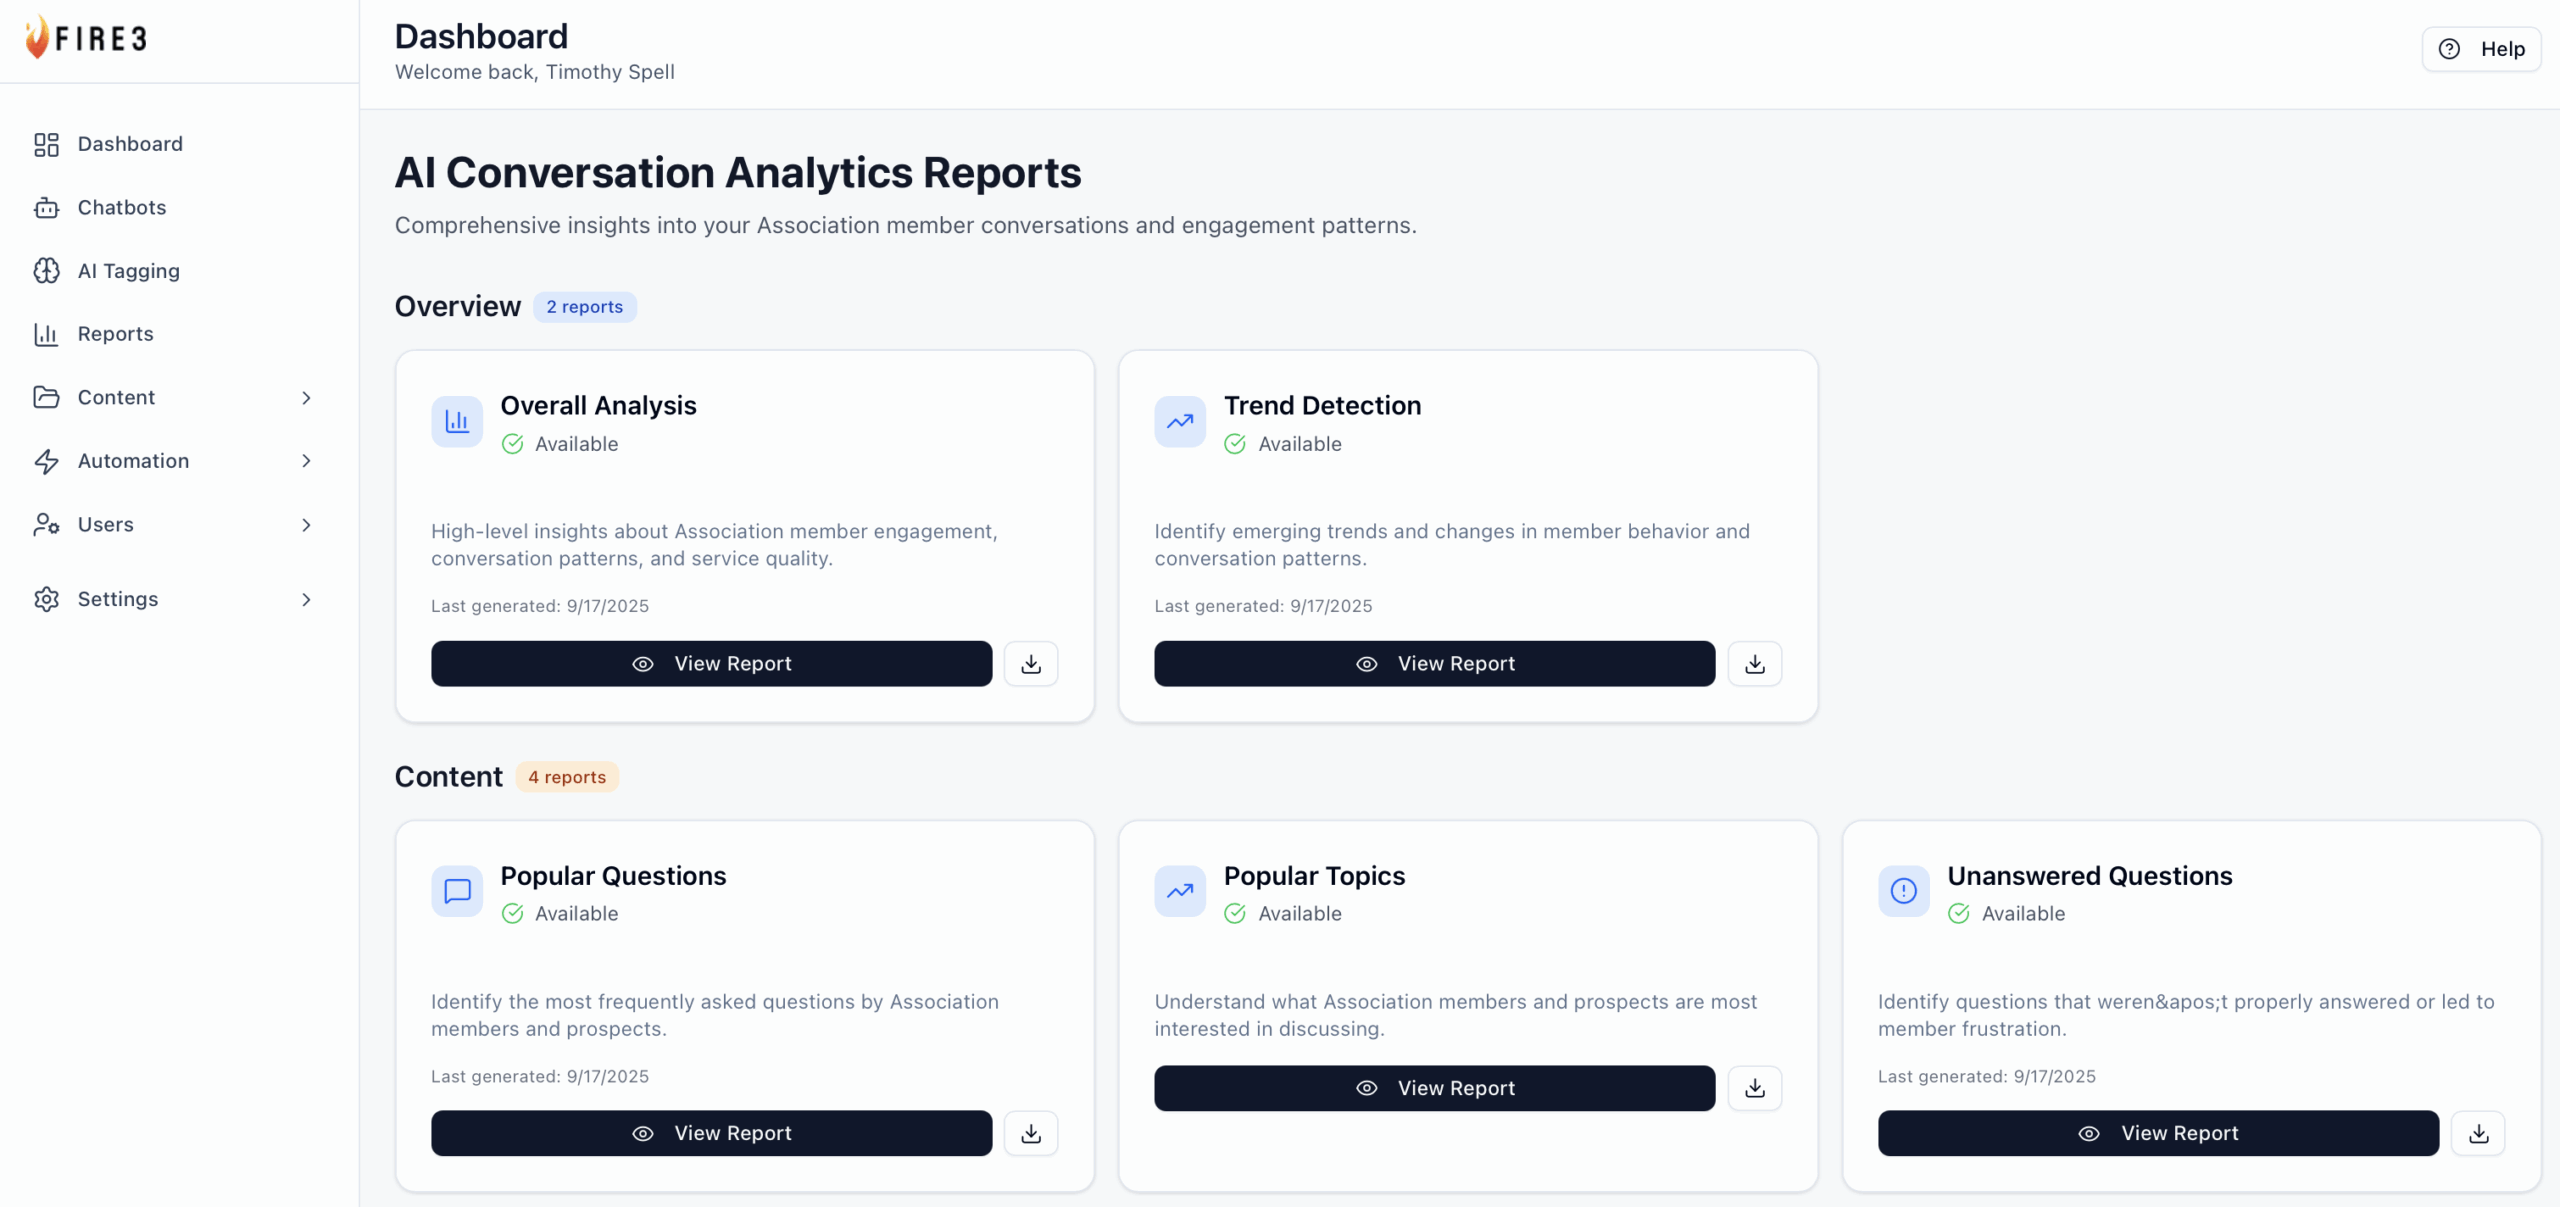Click 'Welcome back, Timothy Spell' text
2560x1207 pixels.
534,72
